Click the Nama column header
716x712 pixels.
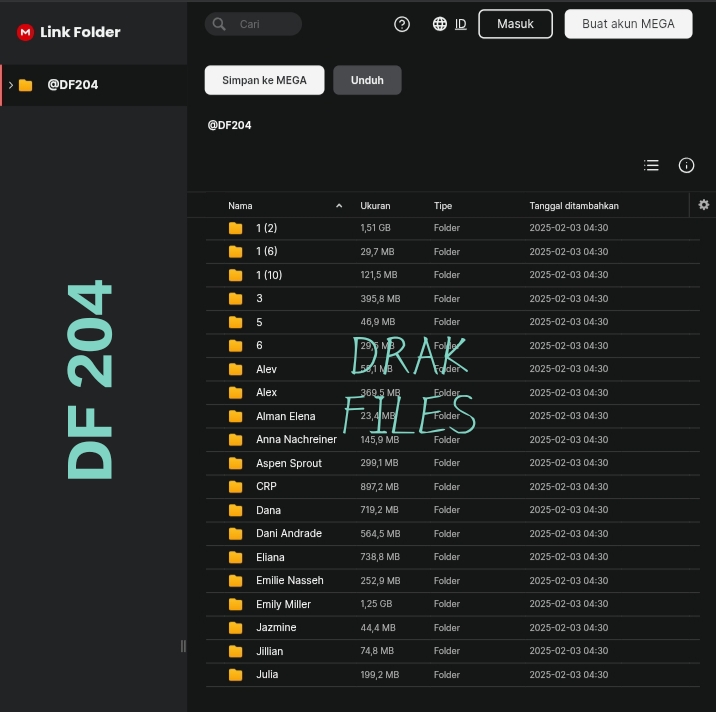click(x=240, y=206)
